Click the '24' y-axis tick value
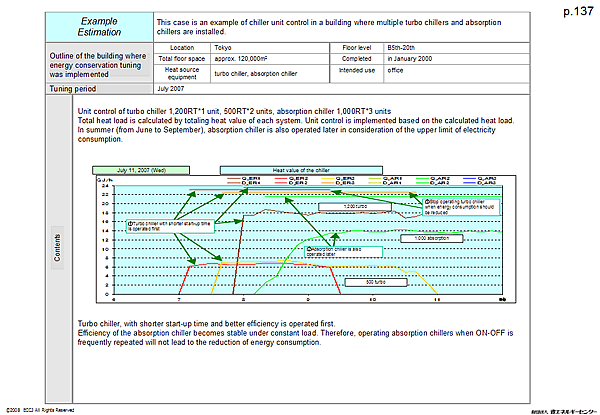 [x=106, y=186]
